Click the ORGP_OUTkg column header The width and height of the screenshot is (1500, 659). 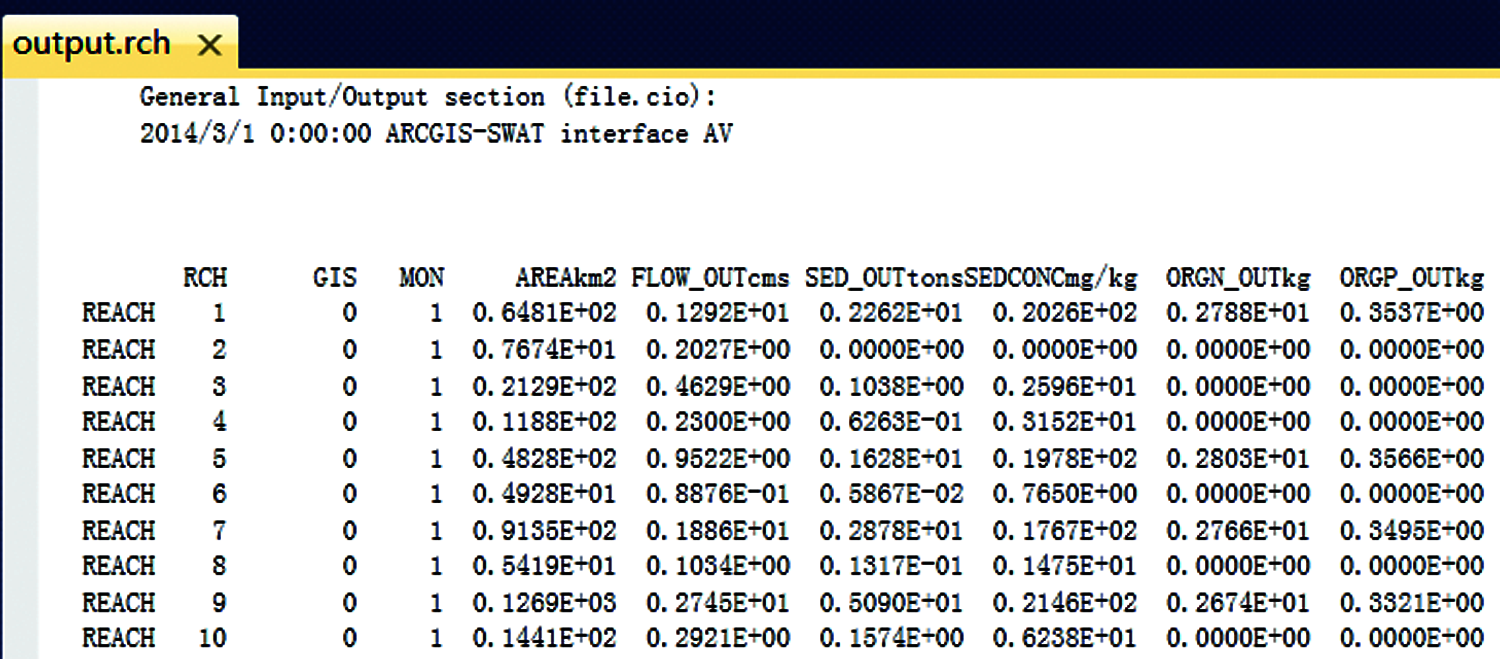(x=1411, y=277)
